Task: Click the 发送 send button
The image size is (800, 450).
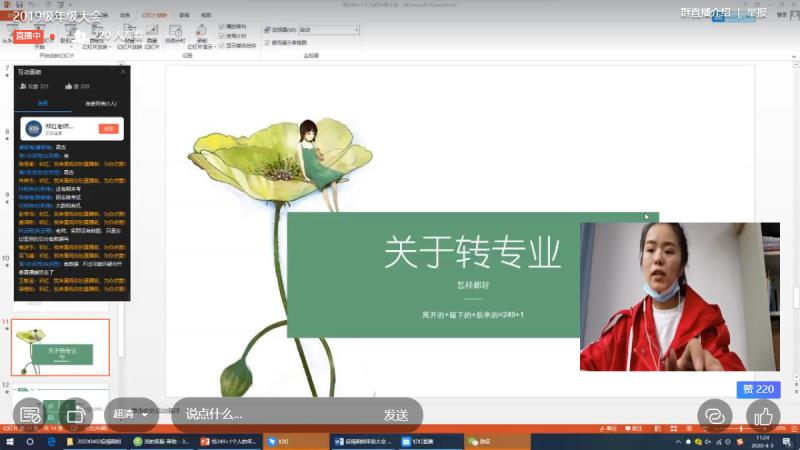Action: pos(396,415)
